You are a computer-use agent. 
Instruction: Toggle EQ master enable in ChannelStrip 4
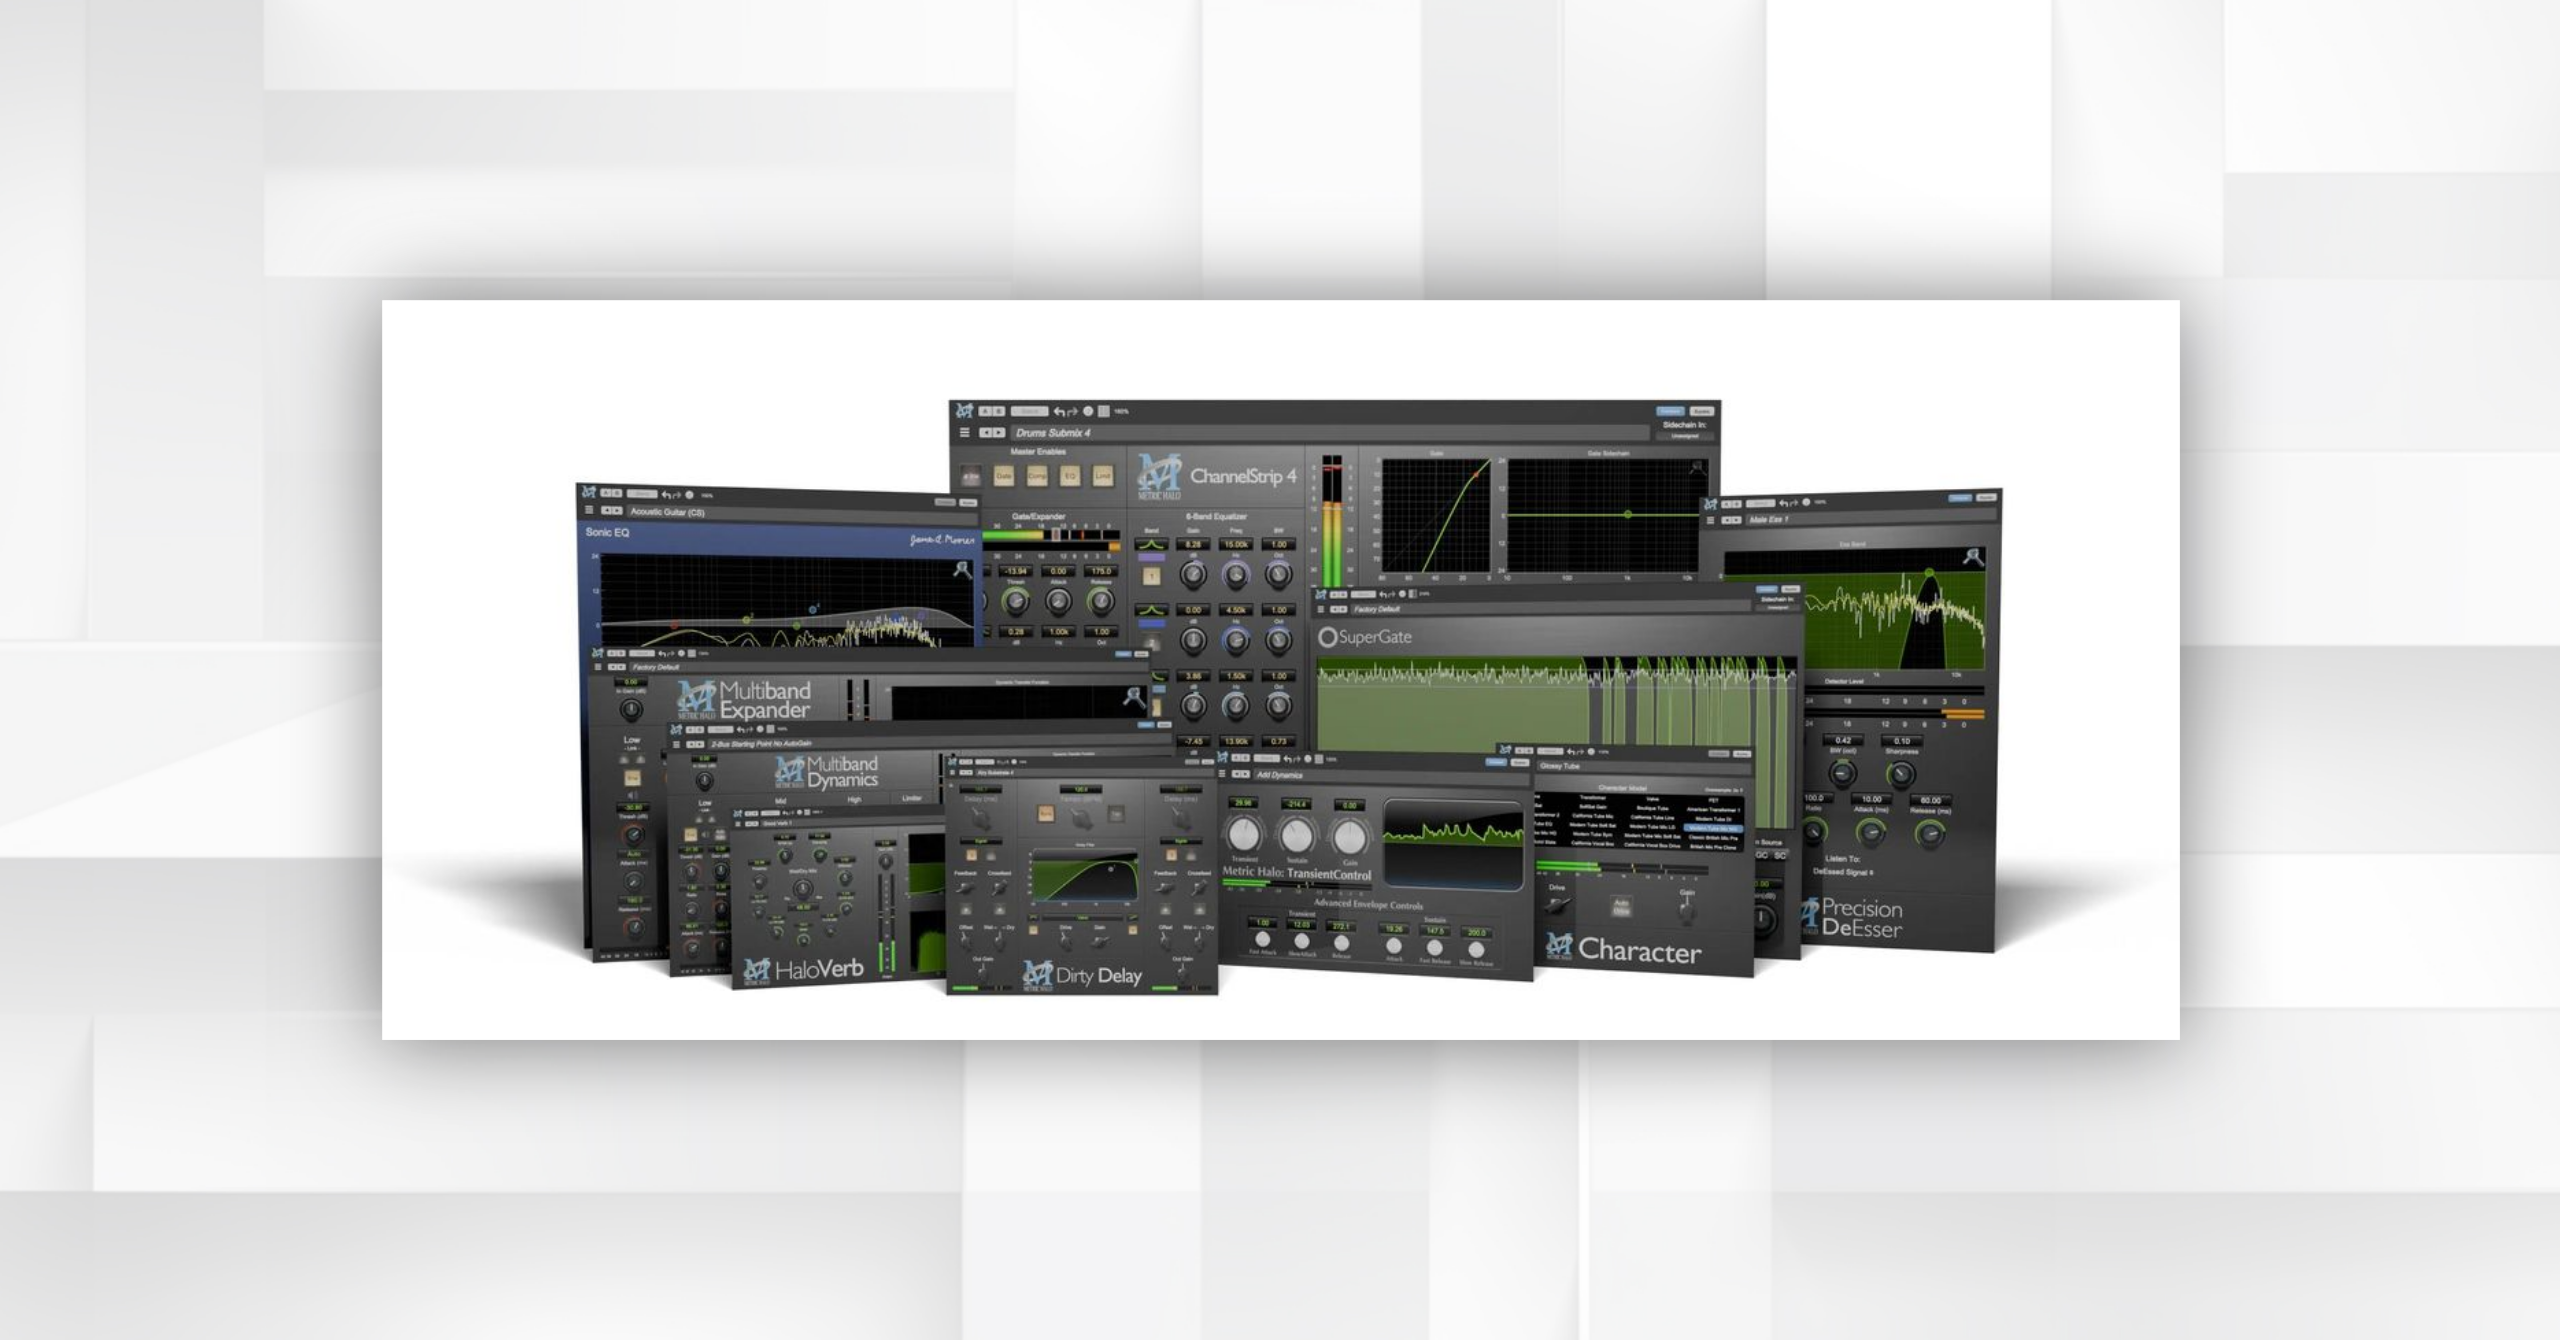tap(1070, 476)
